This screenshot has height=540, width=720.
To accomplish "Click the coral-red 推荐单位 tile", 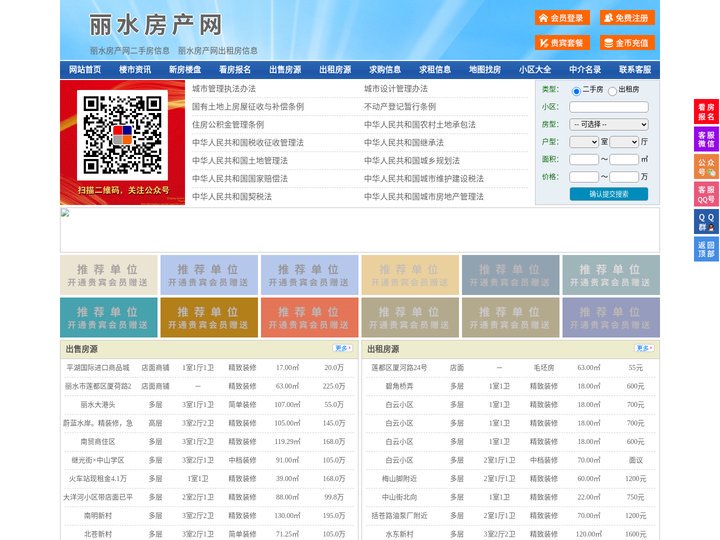I will point(309,317).
